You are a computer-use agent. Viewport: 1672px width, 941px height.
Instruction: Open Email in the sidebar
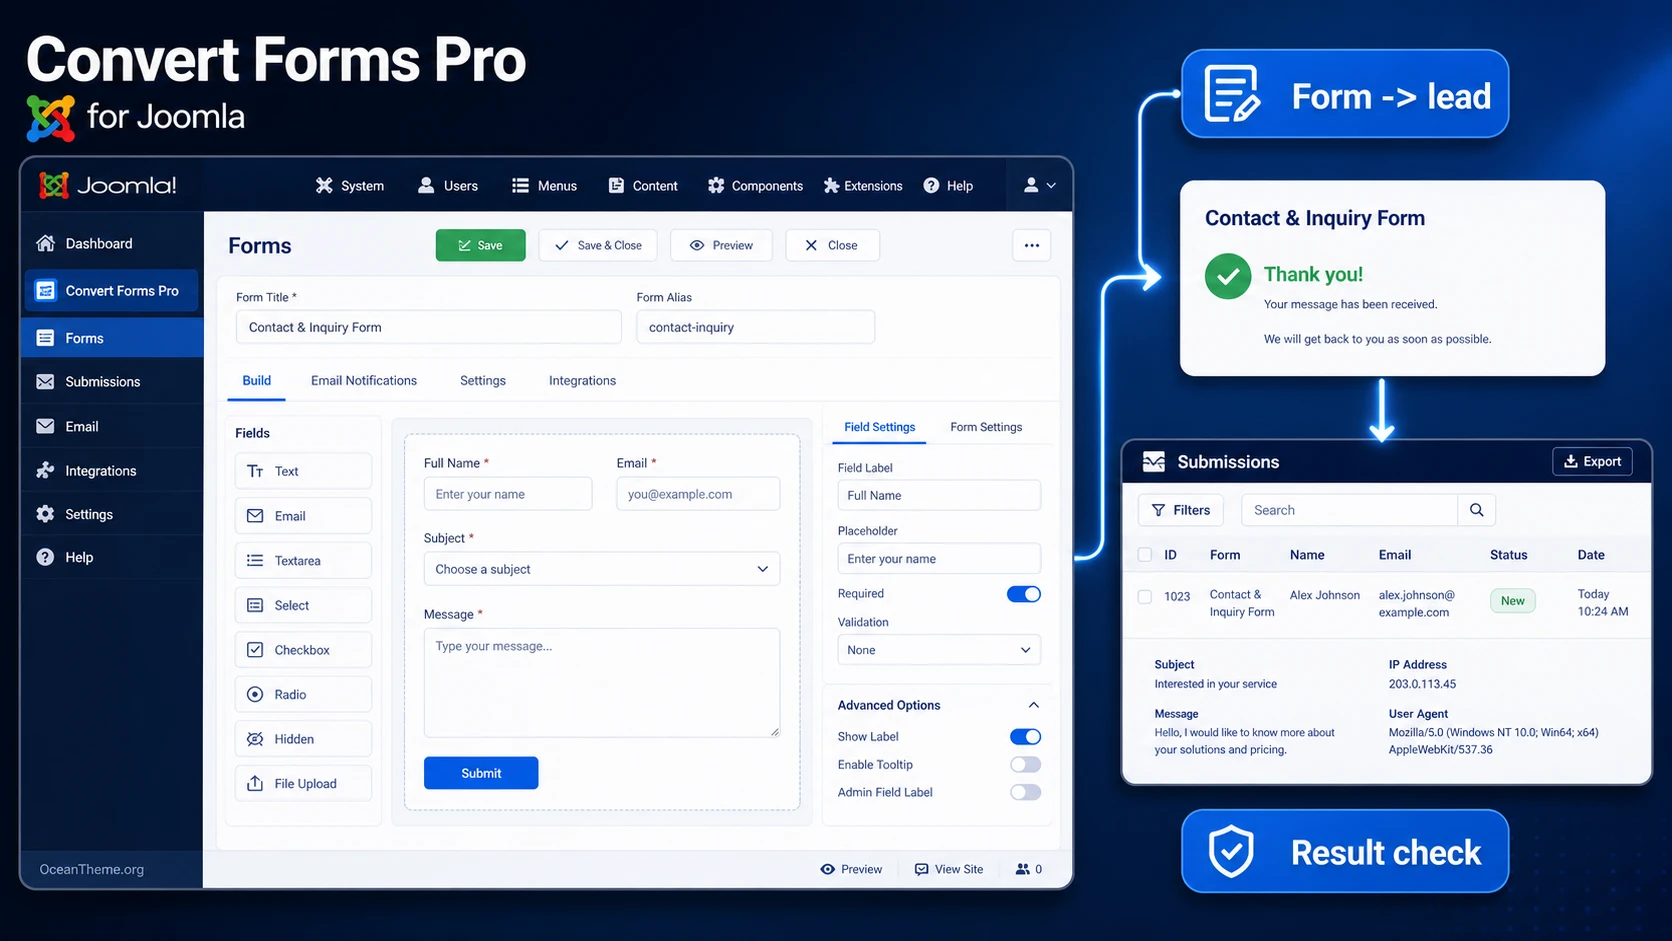point(111,426)
